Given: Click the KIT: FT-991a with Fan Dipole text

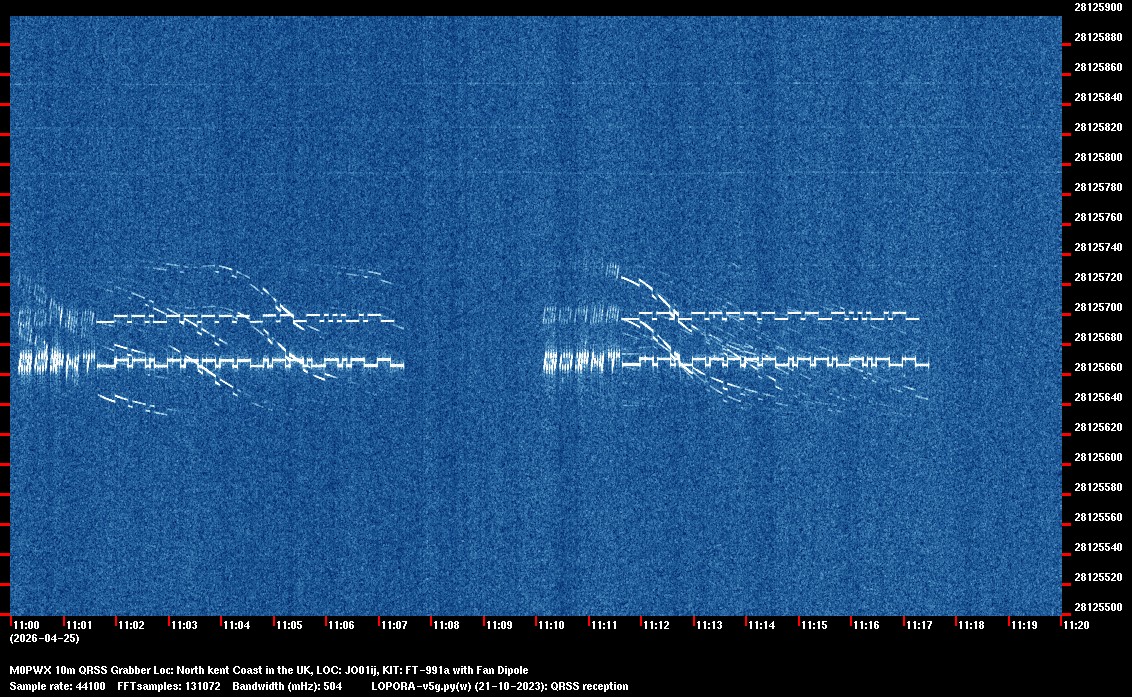Looking at the screenshot, I should tap(461, 670).
